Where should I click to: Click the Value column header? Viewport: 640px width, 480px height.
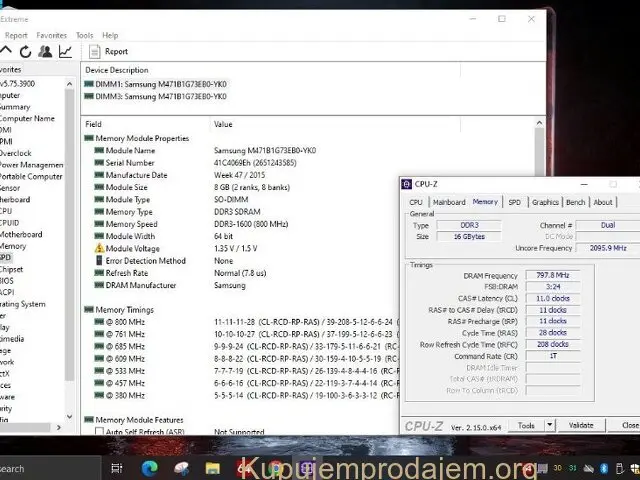(x=224, y=124)
